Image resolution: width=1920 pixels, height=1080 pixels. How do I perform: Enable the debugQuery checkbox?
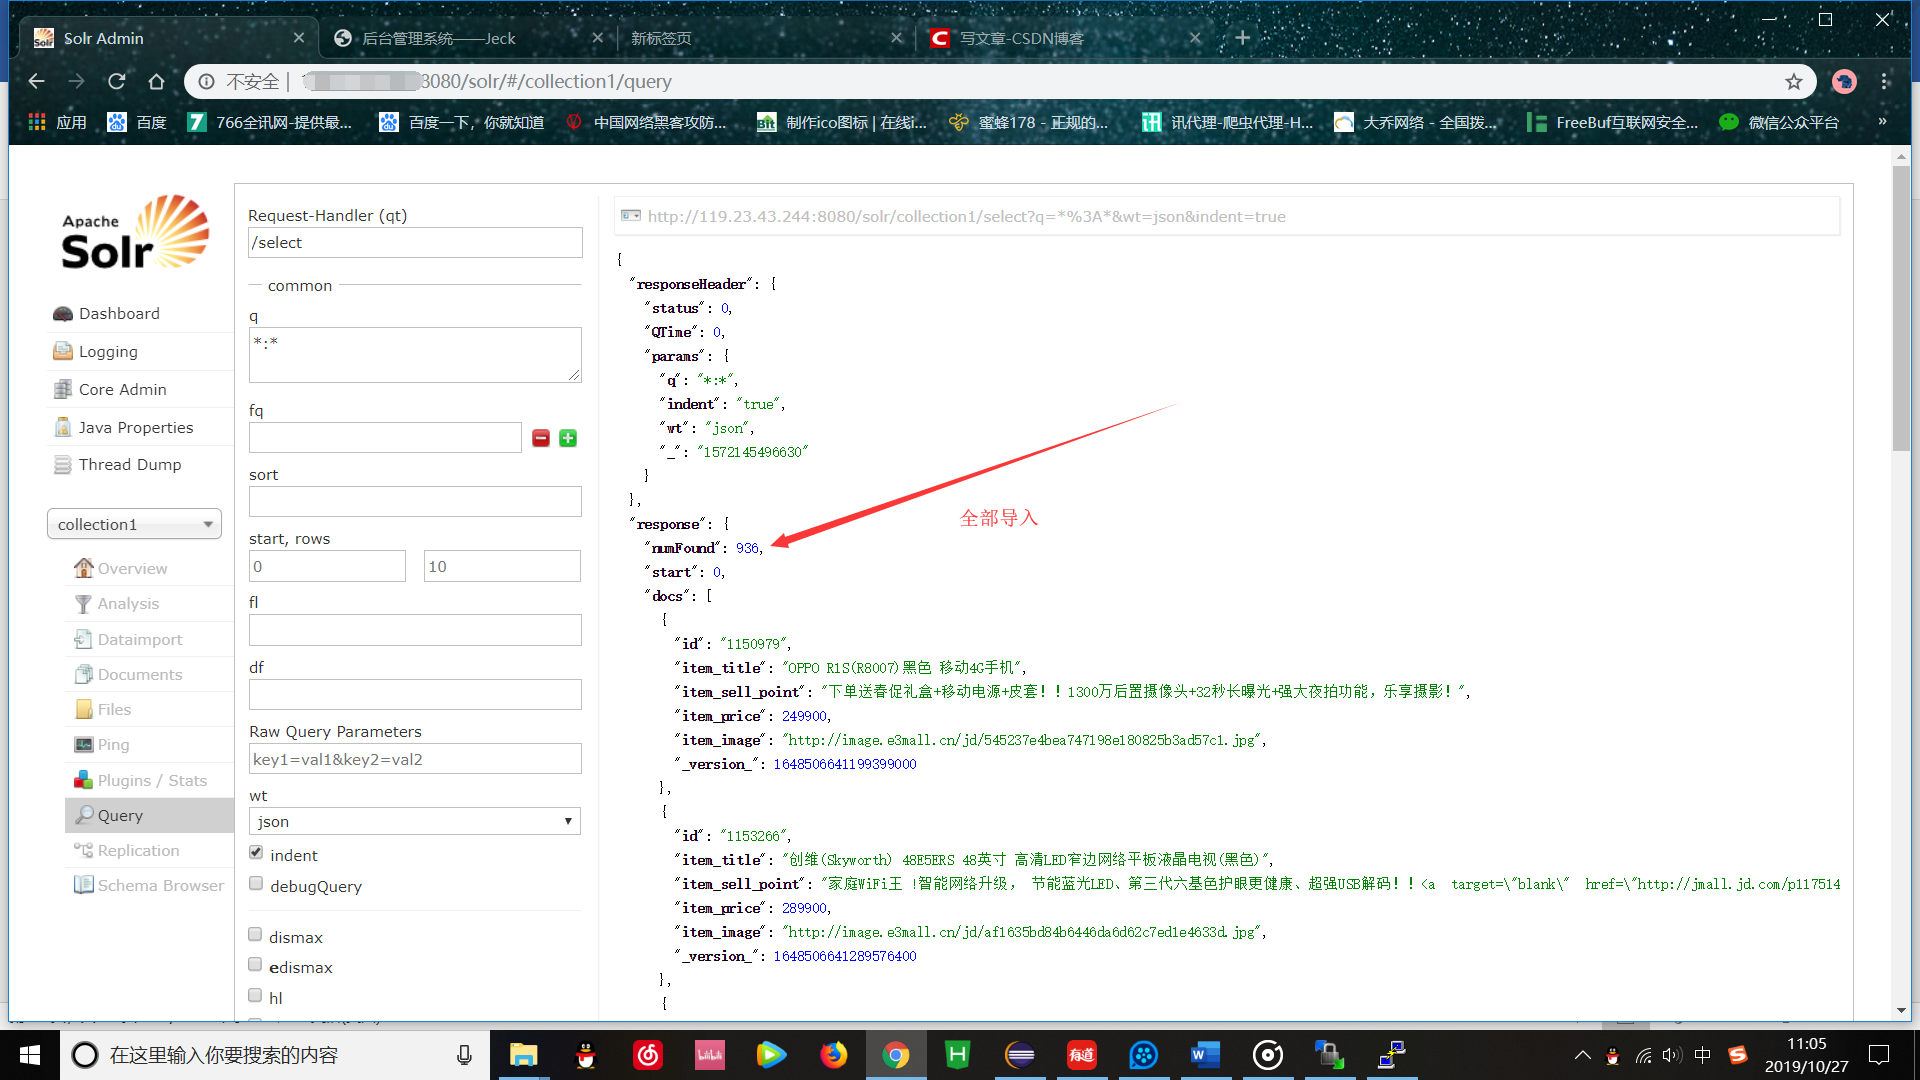pyautogui.click(x=256, y=884)
